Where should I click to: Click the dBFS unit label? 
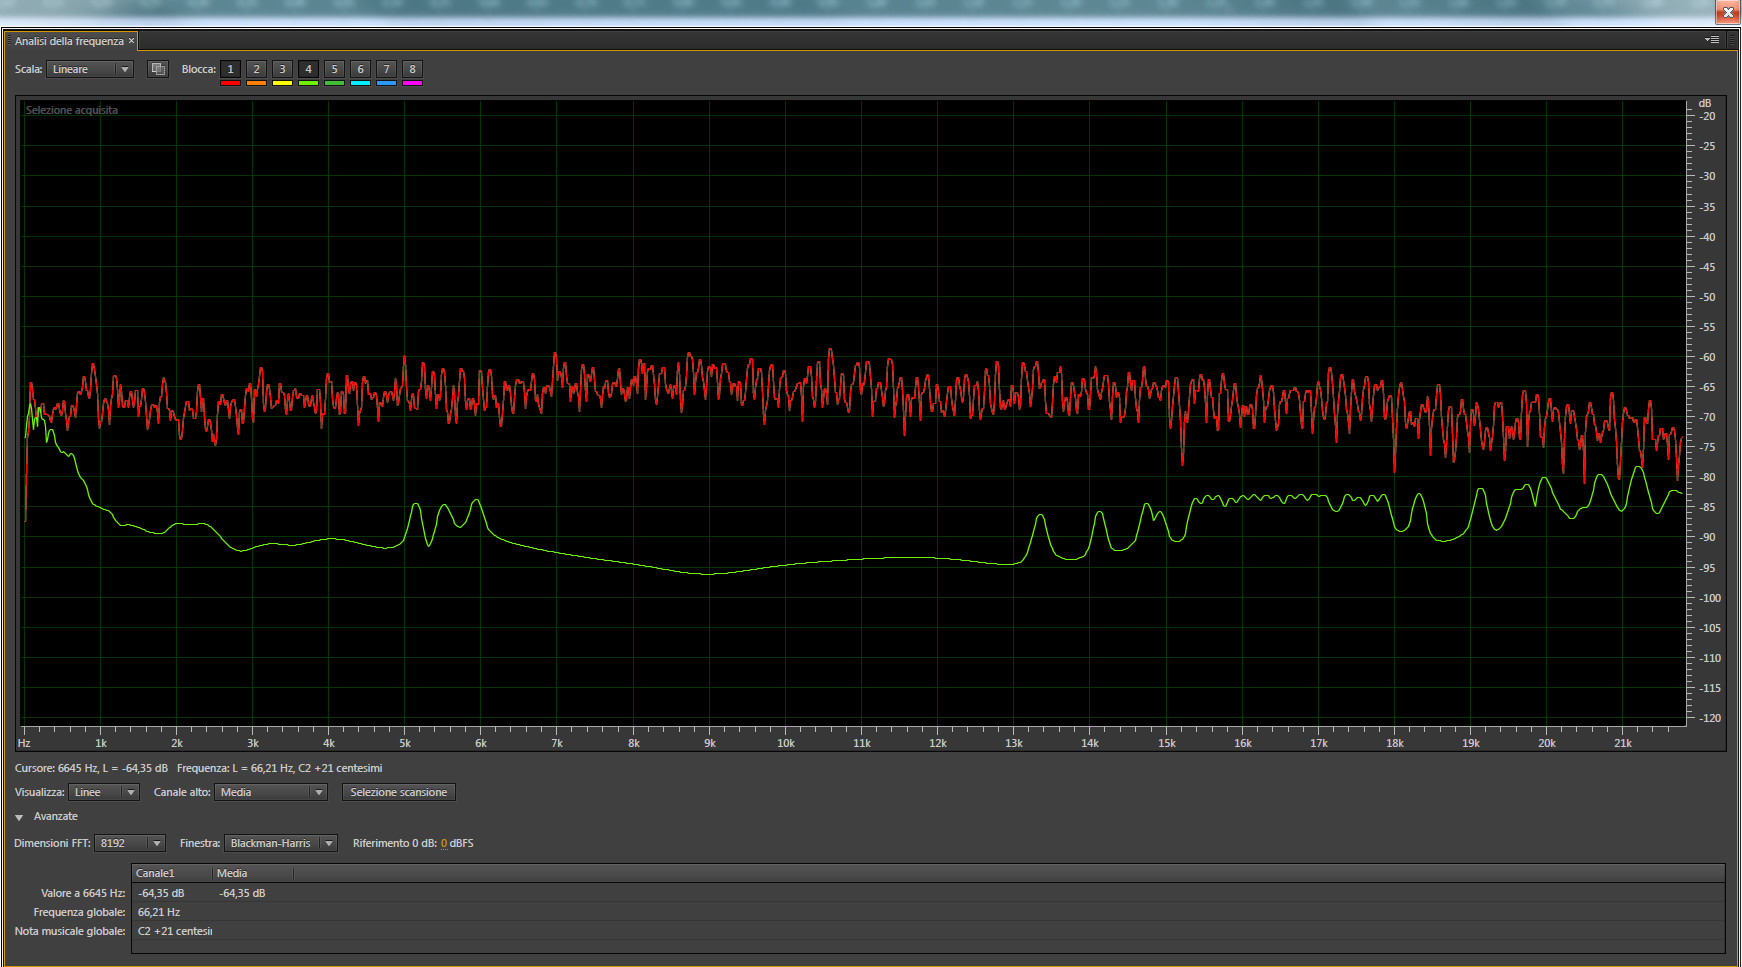pyautogui.click(x=462, y=843)
